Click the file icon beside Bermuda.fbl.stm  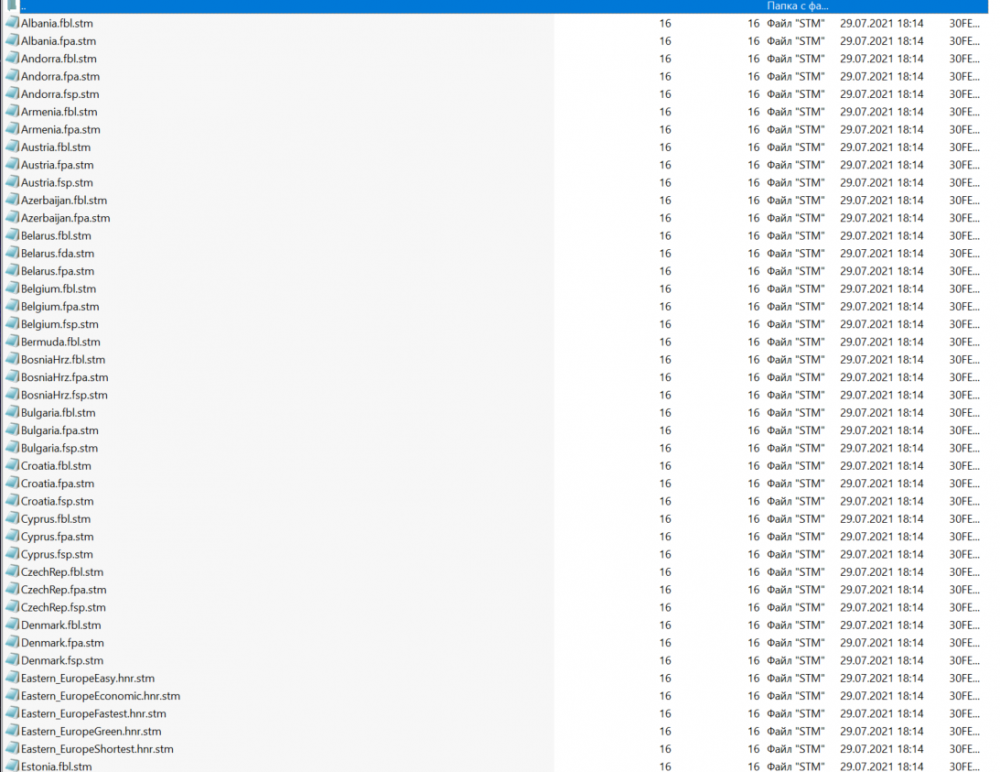tap(12, 342)
